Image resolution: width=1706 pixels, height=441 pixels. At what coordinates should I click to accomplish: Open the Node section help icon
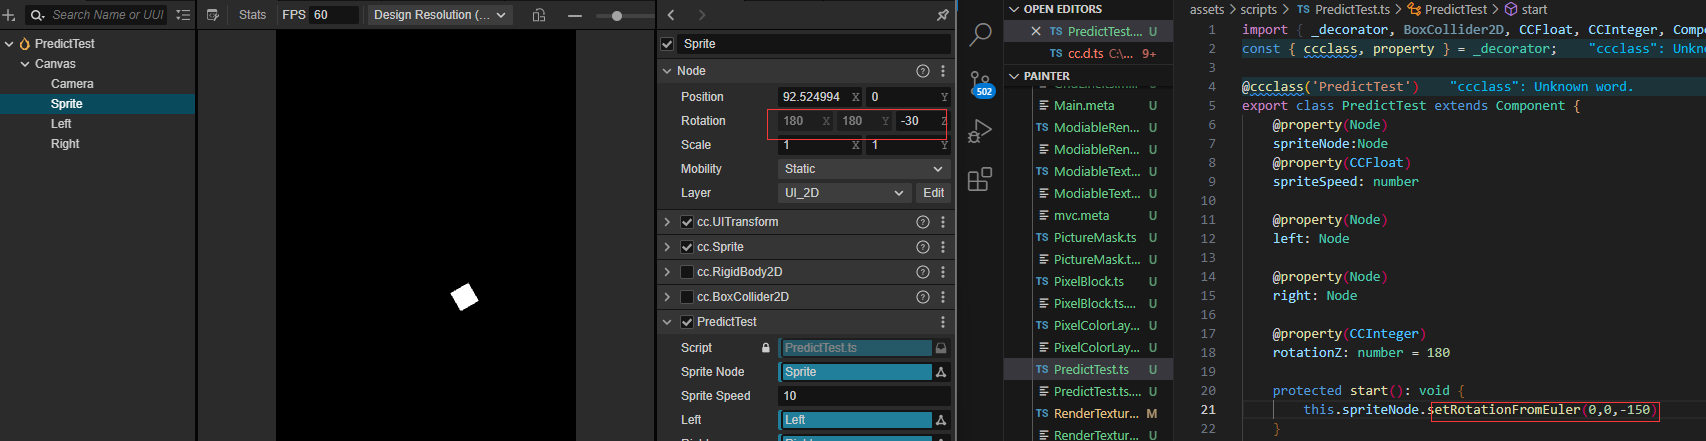pyautogui.click(x=923, y=71)
